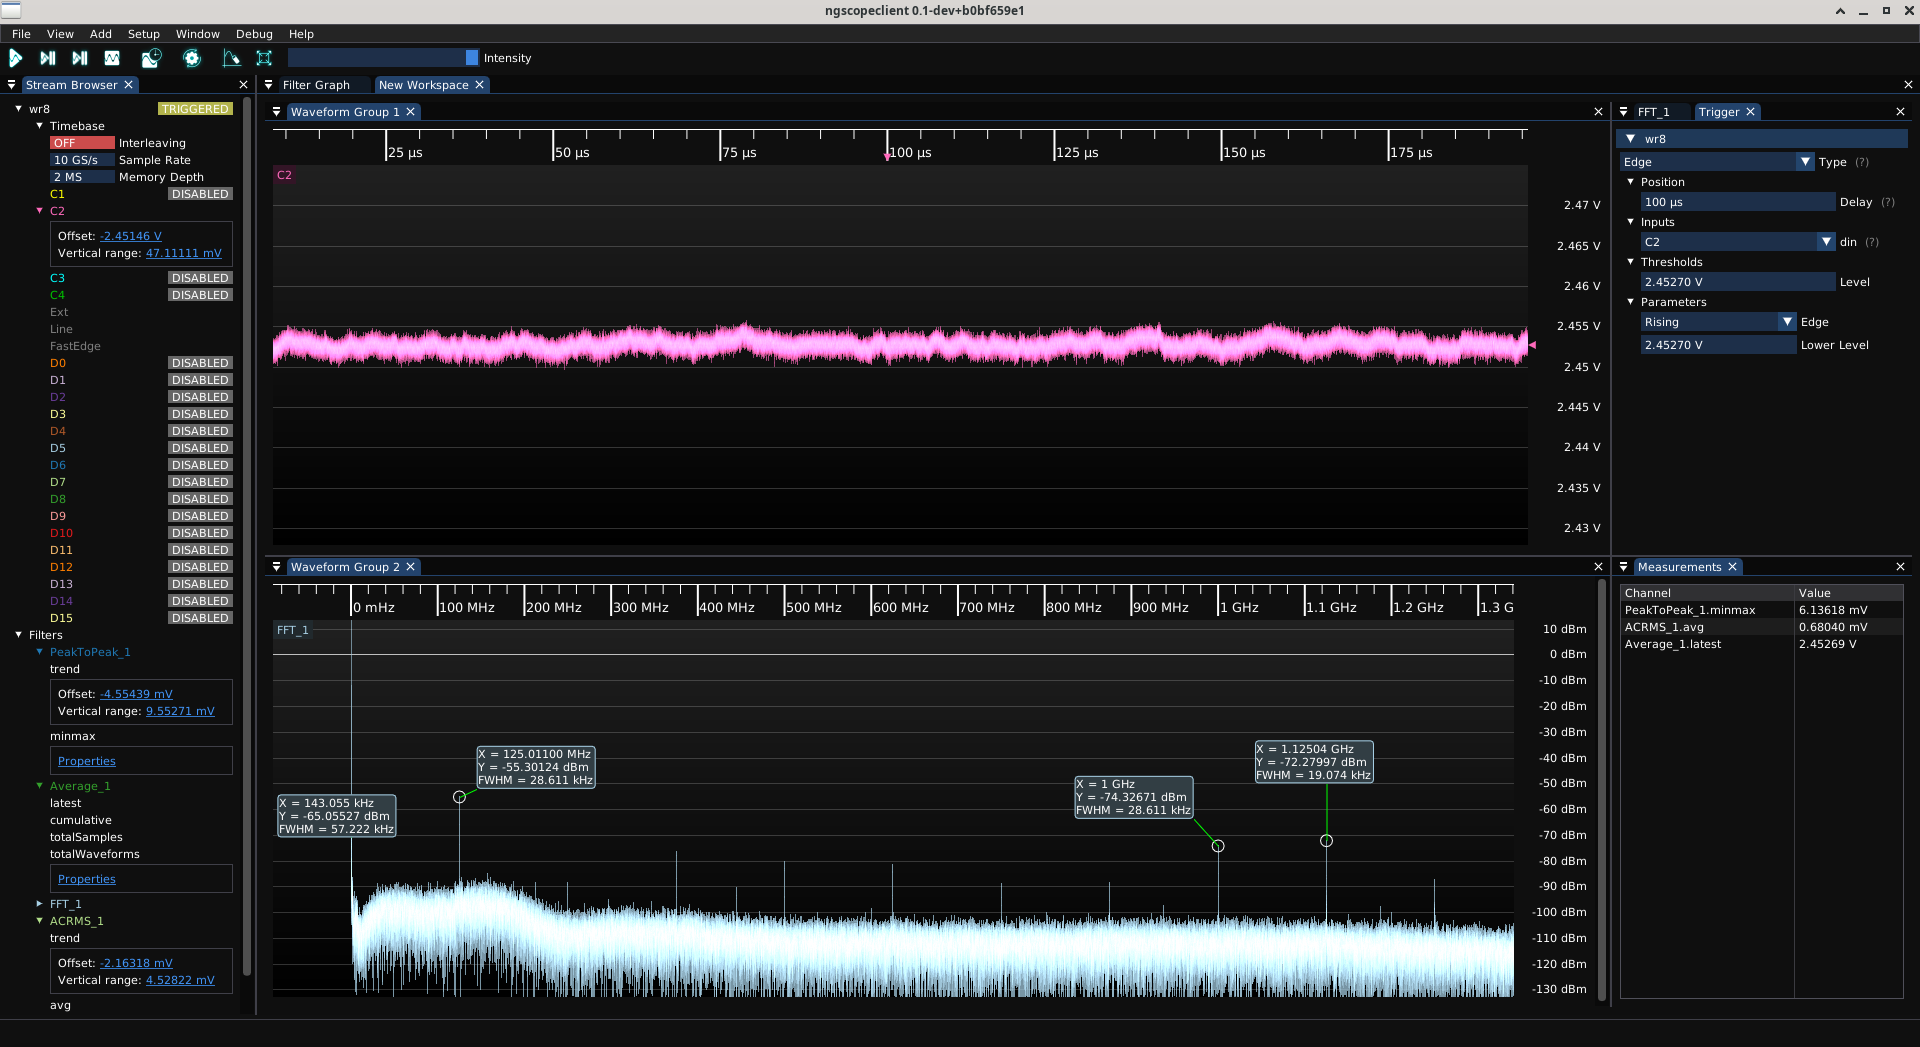
Task: Close the New Workspace tab
Action: (480, 85)
